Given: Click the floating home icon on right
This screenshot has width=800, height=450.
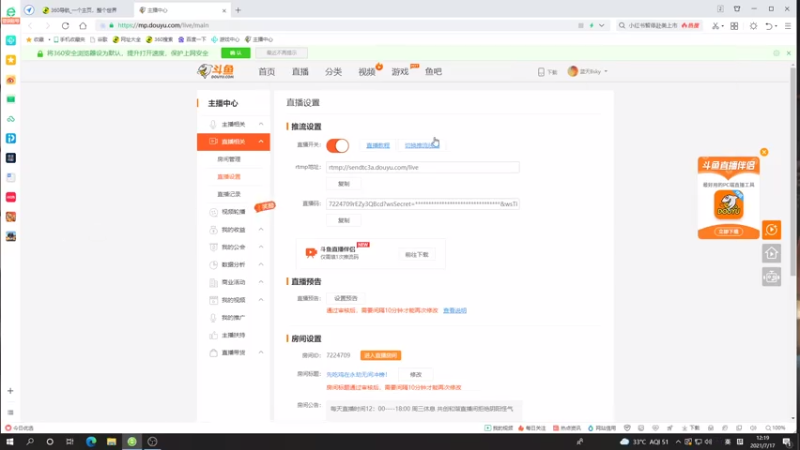Looking at the screenshot, I should (x=771, y=254).
